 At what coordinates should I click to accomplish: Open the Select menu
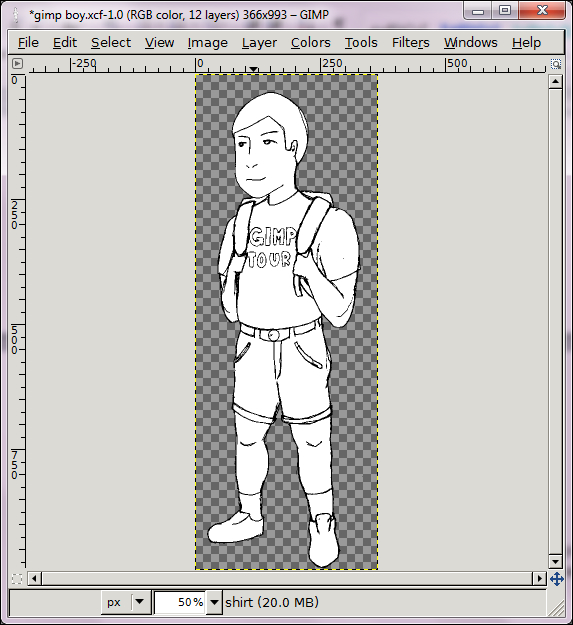[x=111, y=42]
